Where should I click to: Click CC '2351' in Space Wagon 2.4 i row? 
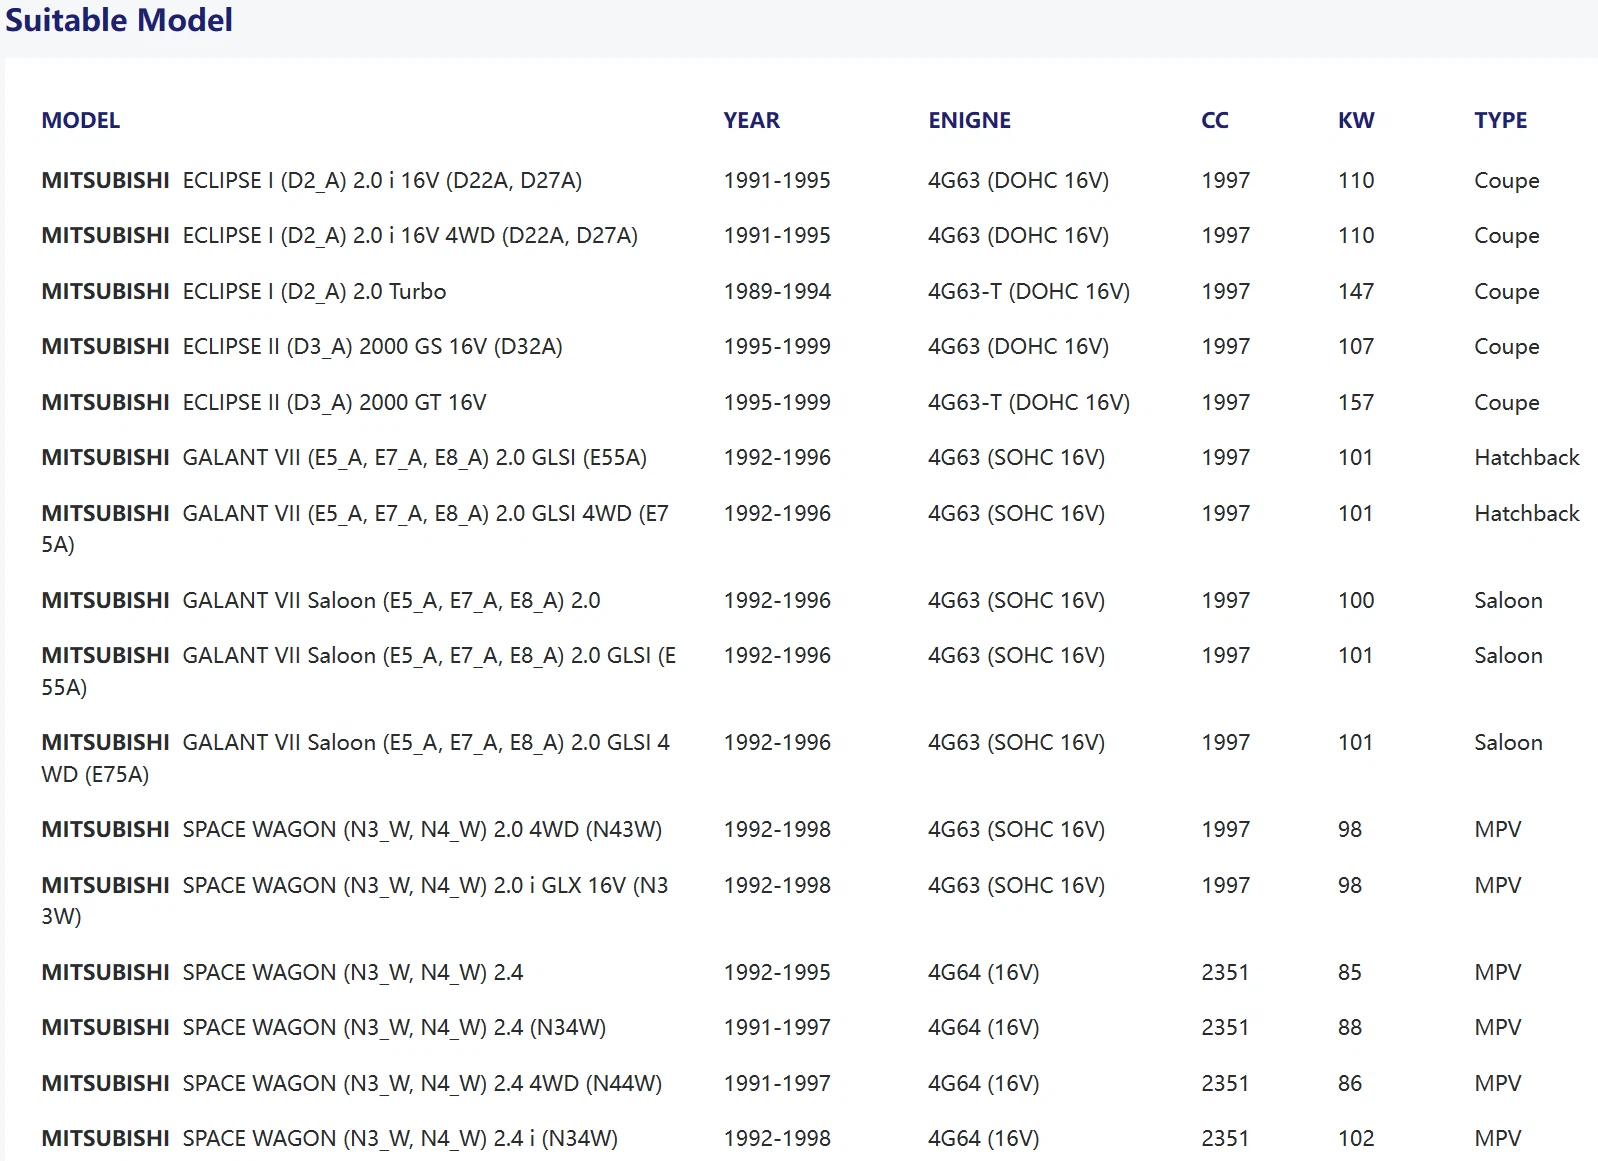(x=1225, y=1138)
